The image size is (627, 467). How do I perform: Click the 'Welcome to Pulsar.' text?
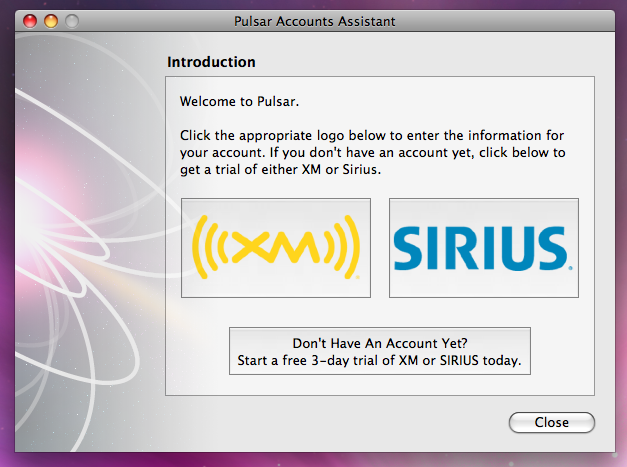[239, 101]
